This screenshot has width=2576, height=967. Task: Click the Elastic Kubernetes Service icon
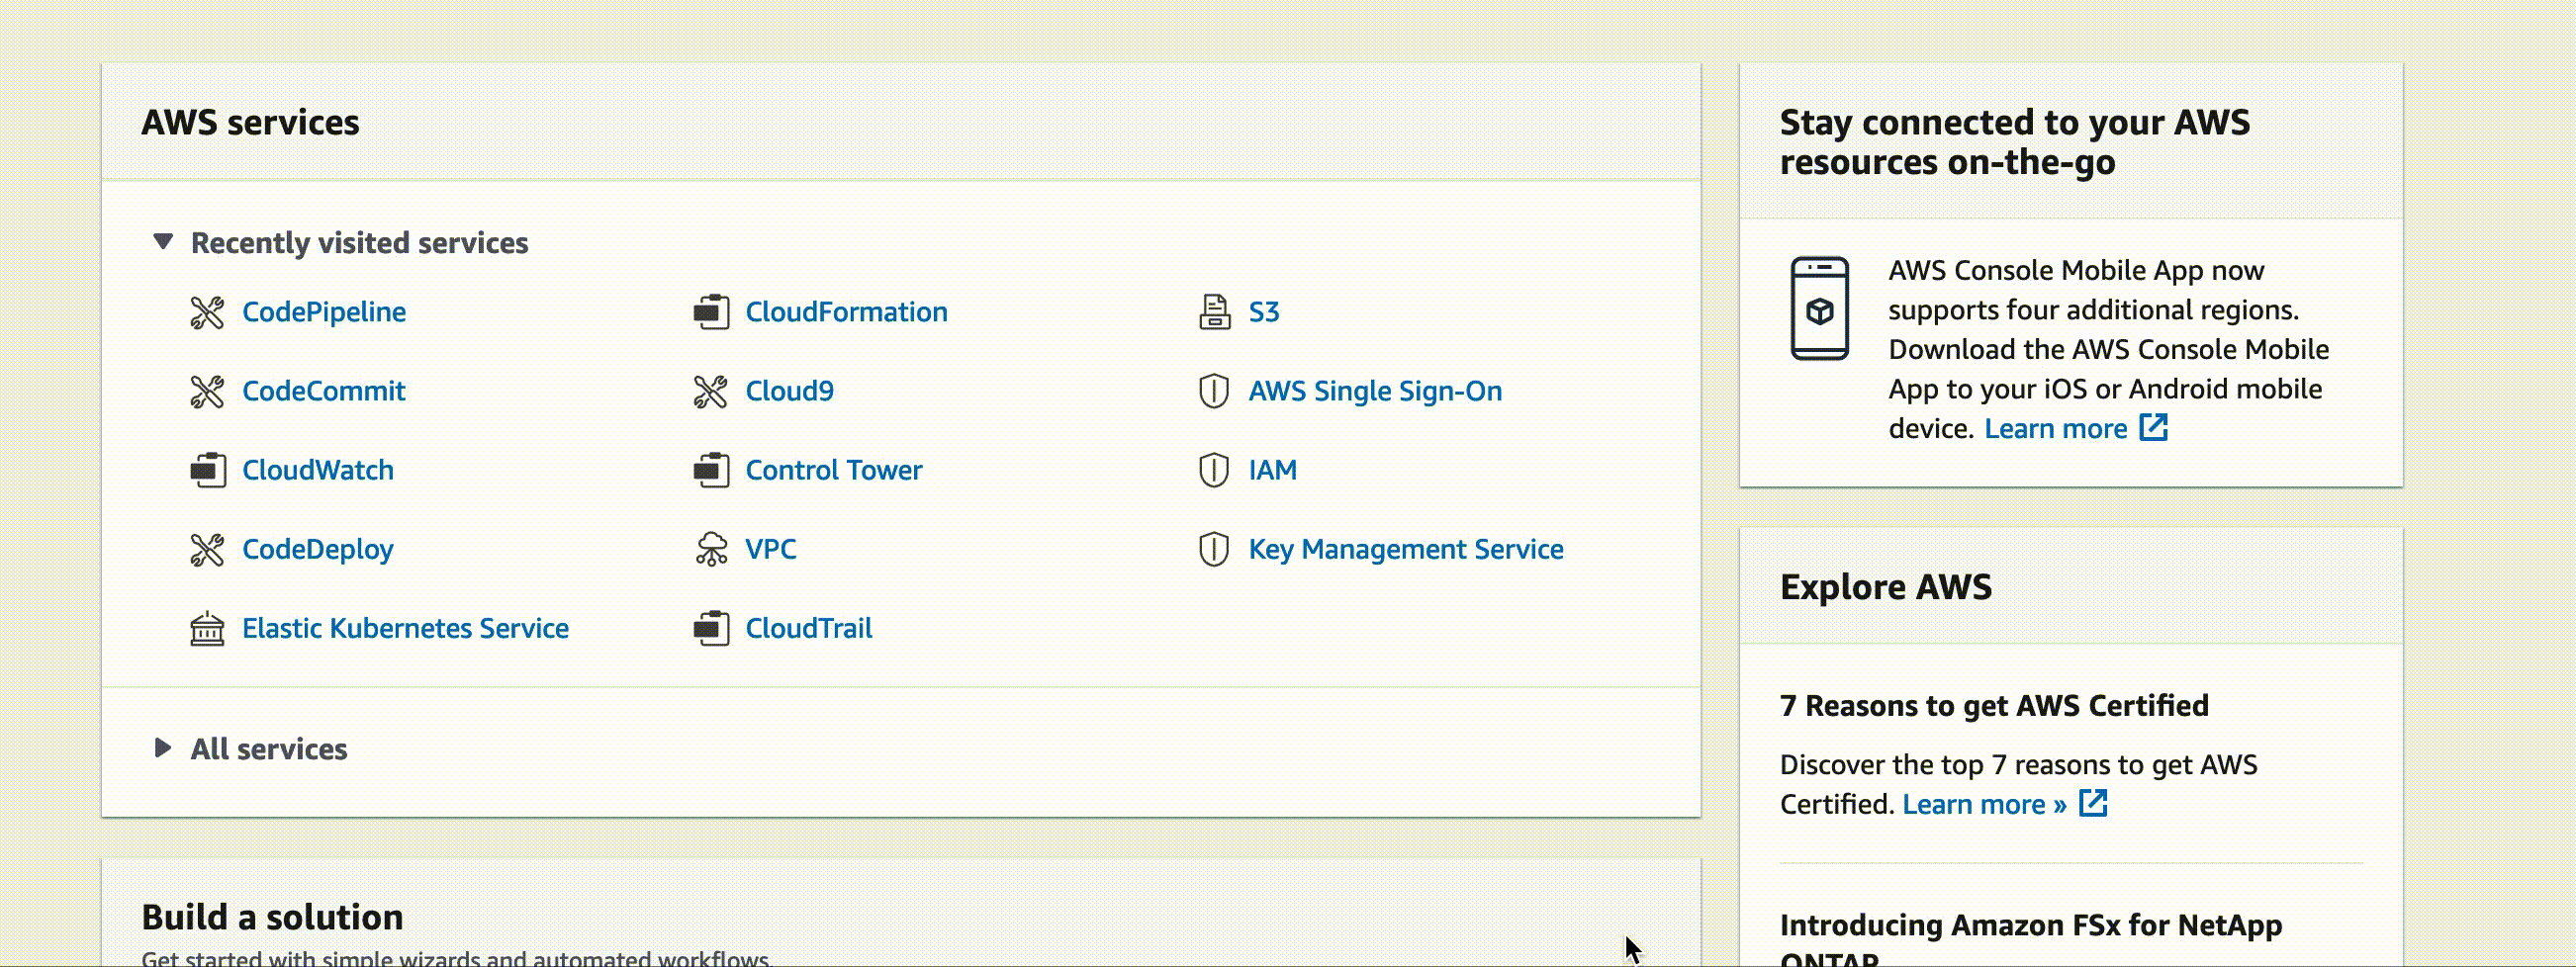[x=207, y=629]
